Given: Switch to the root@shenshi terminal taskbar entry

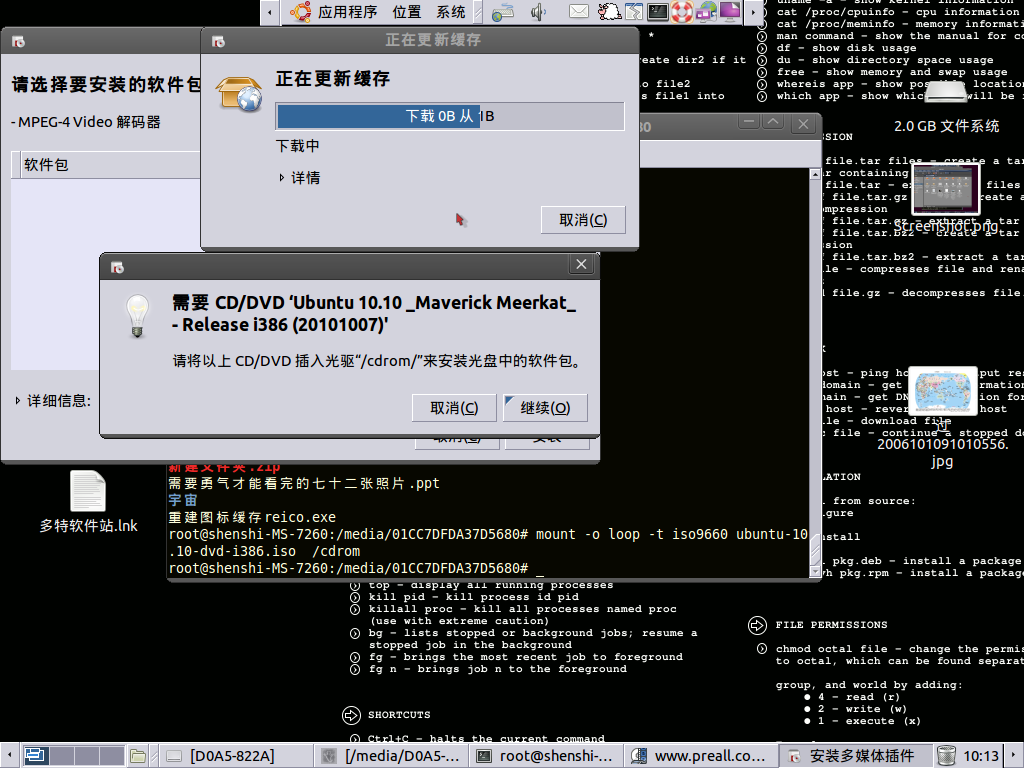Looking at the screenshot, I should pyautogui.click(x=546, y=756).
